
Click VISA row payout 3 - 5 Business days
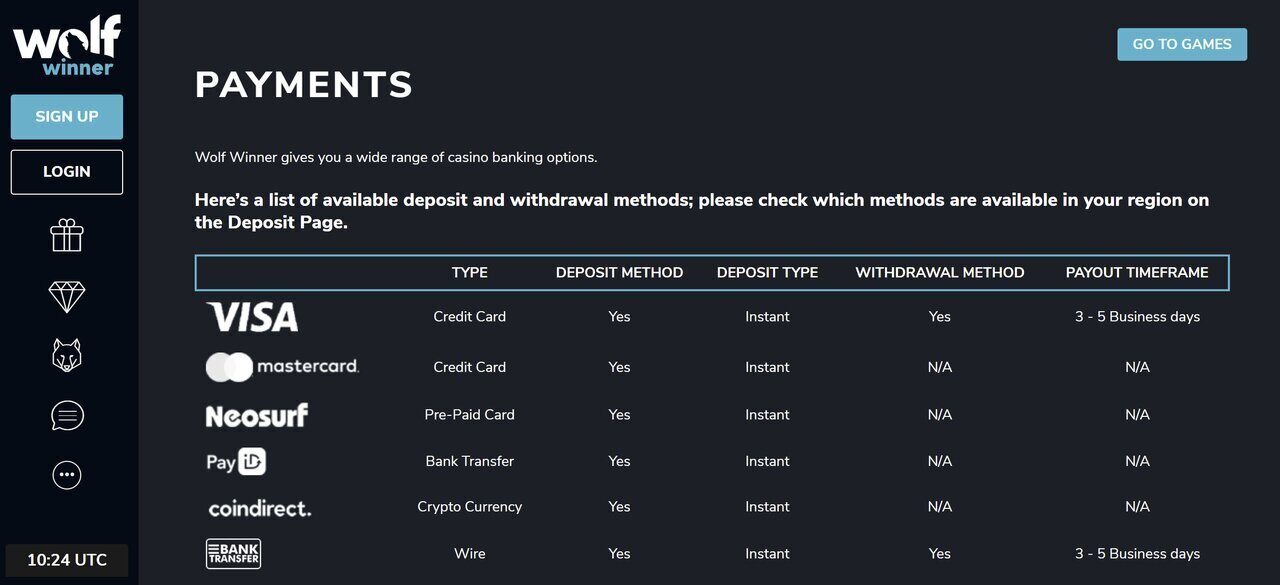click(1138, 316)
